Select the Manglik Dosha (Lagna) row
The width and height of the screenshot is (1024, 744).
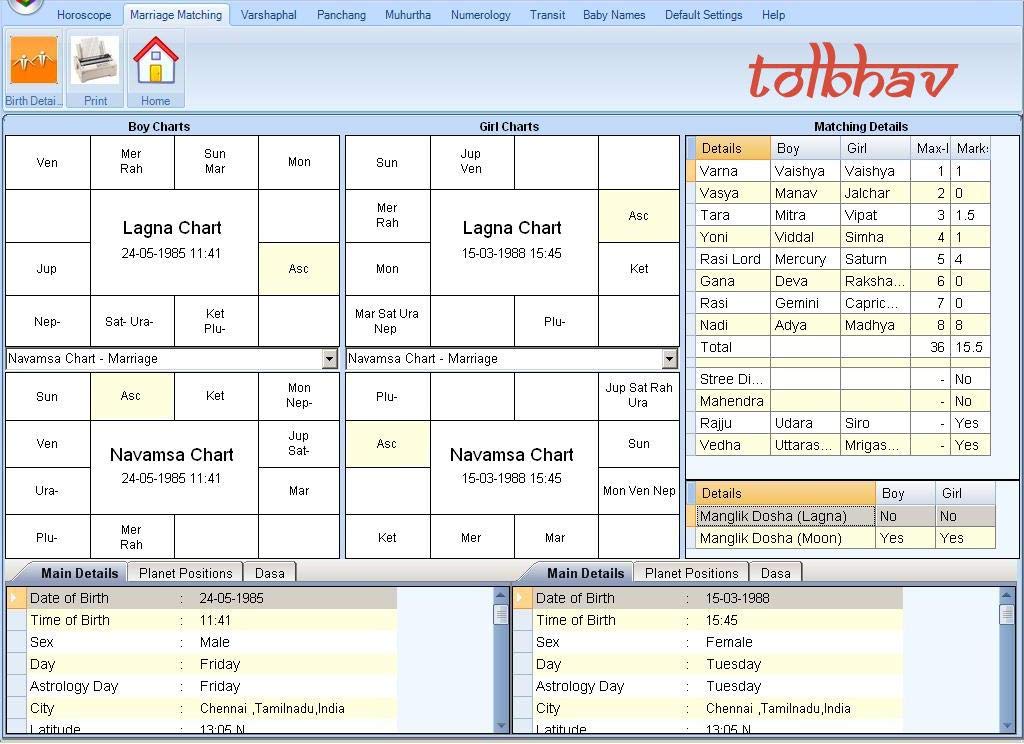[773, 516]
